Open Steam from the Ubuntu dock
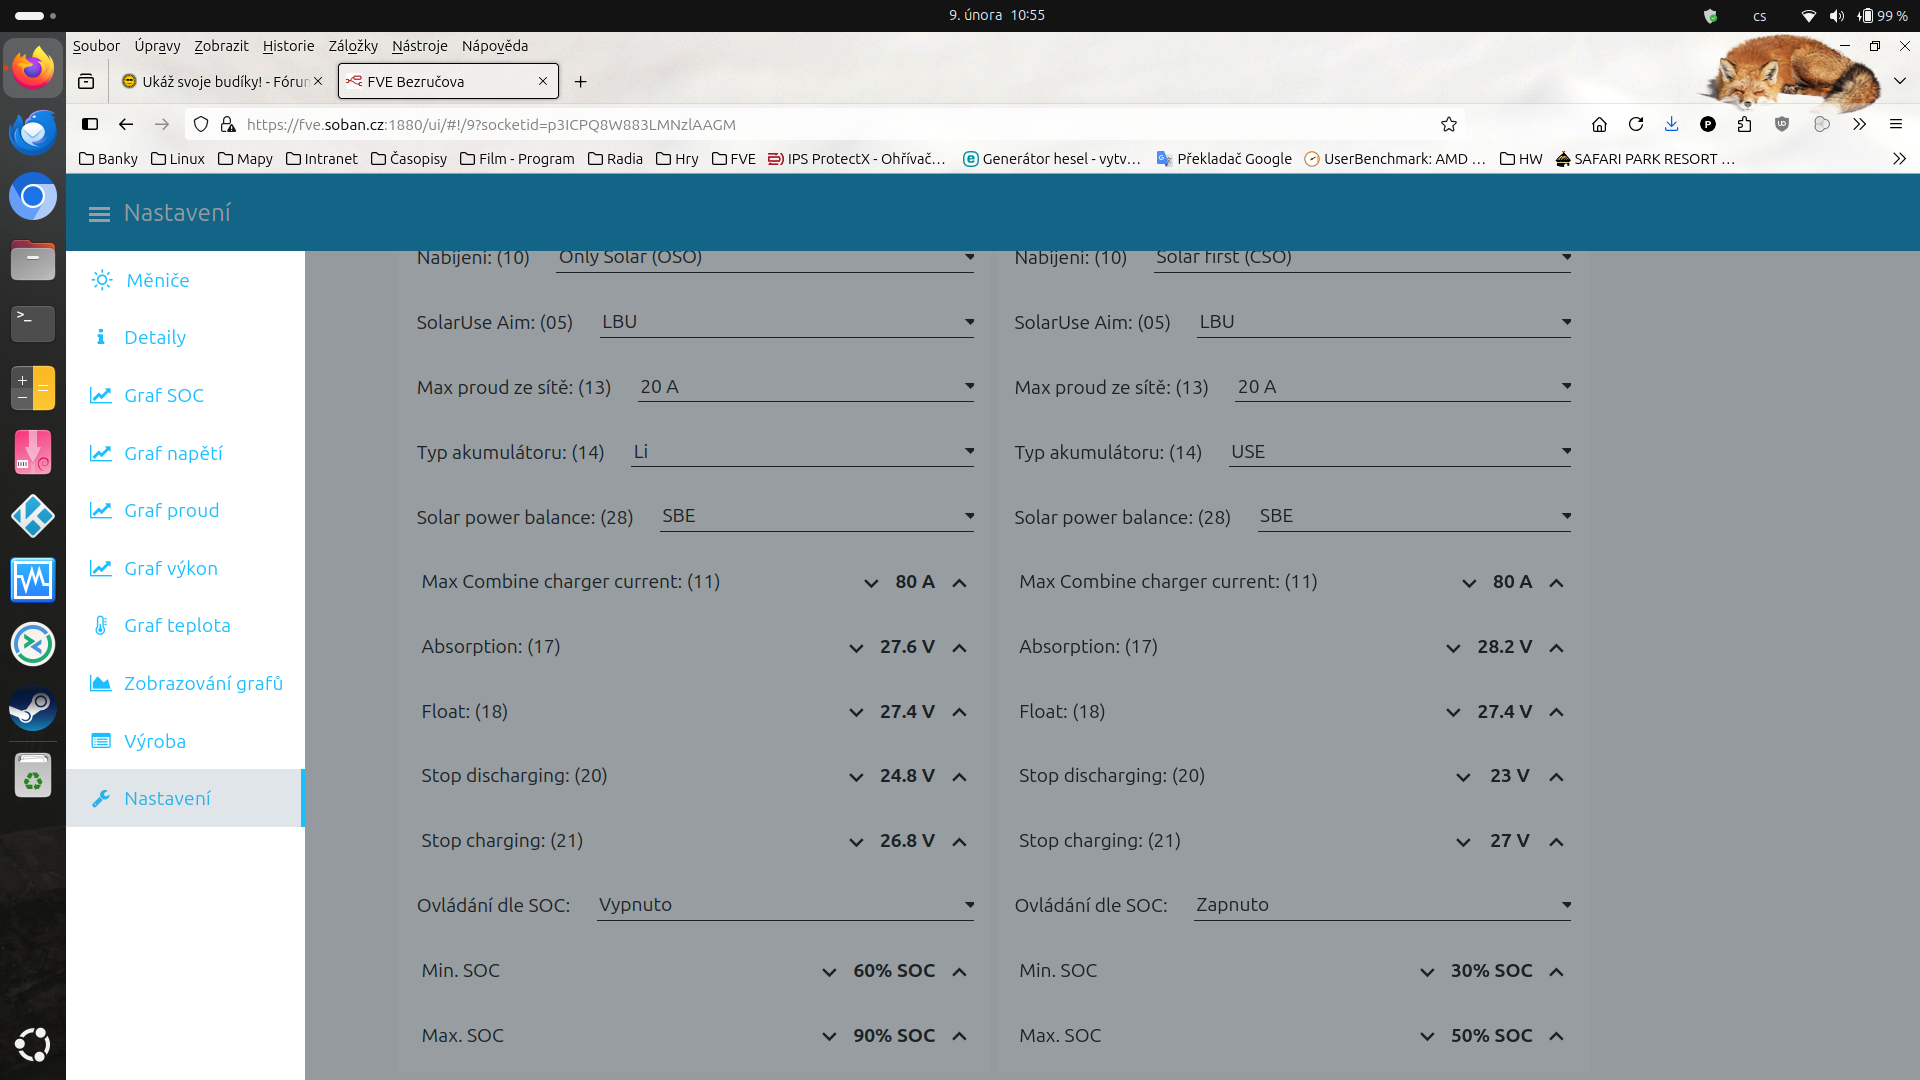The width and height of the screenshot is (1920, 1080). pyautogui.click(x=32, y=708)
